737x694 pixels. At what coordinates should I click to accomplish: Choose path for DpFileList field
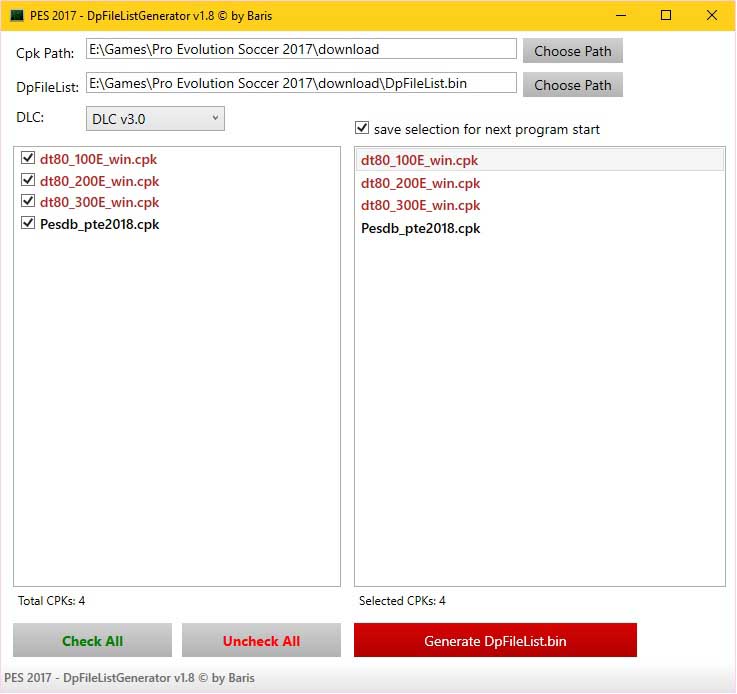(572, 85)
